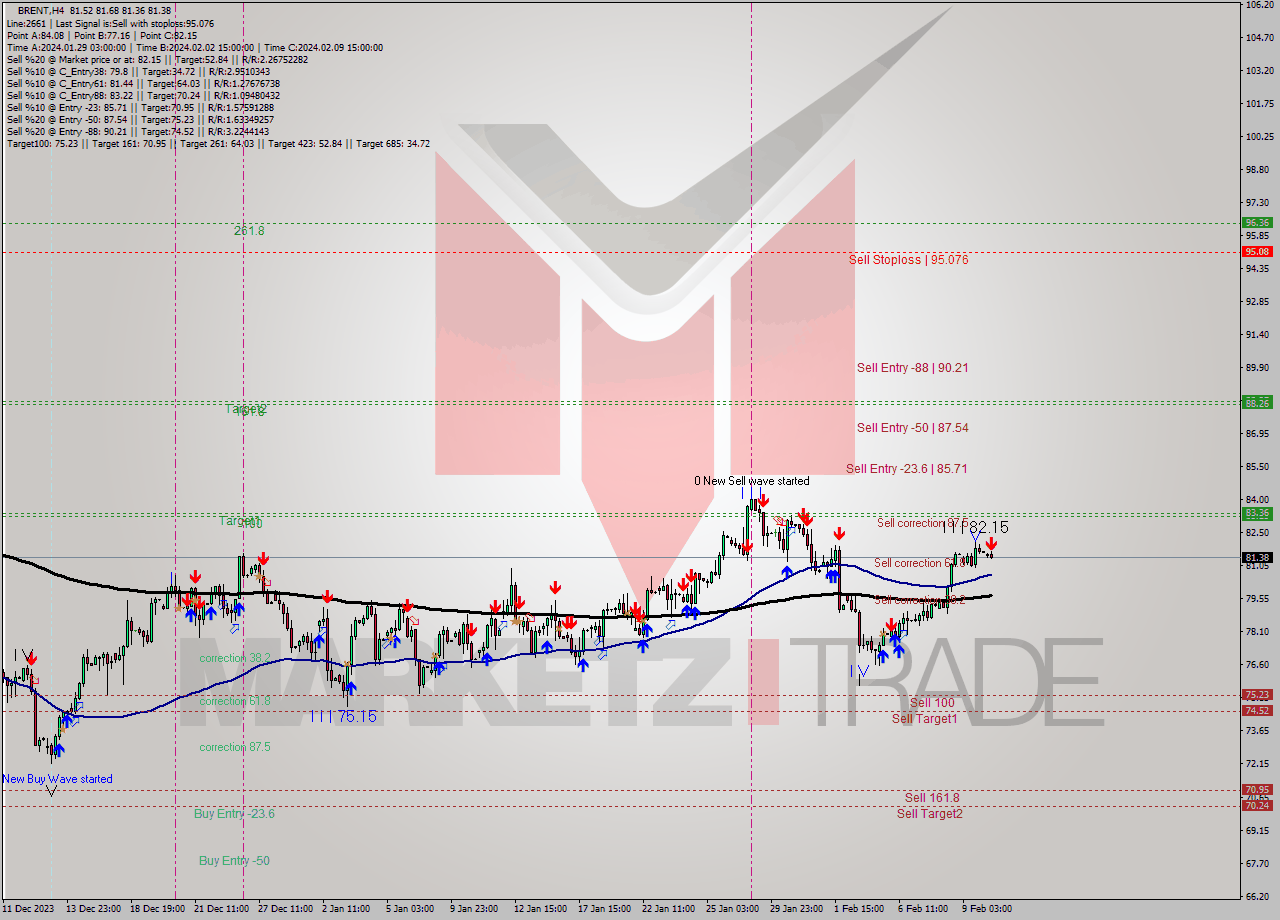
Task: Click the 'correction 38.2' green label
Action: pyautogui.click(x=234, y=658)
